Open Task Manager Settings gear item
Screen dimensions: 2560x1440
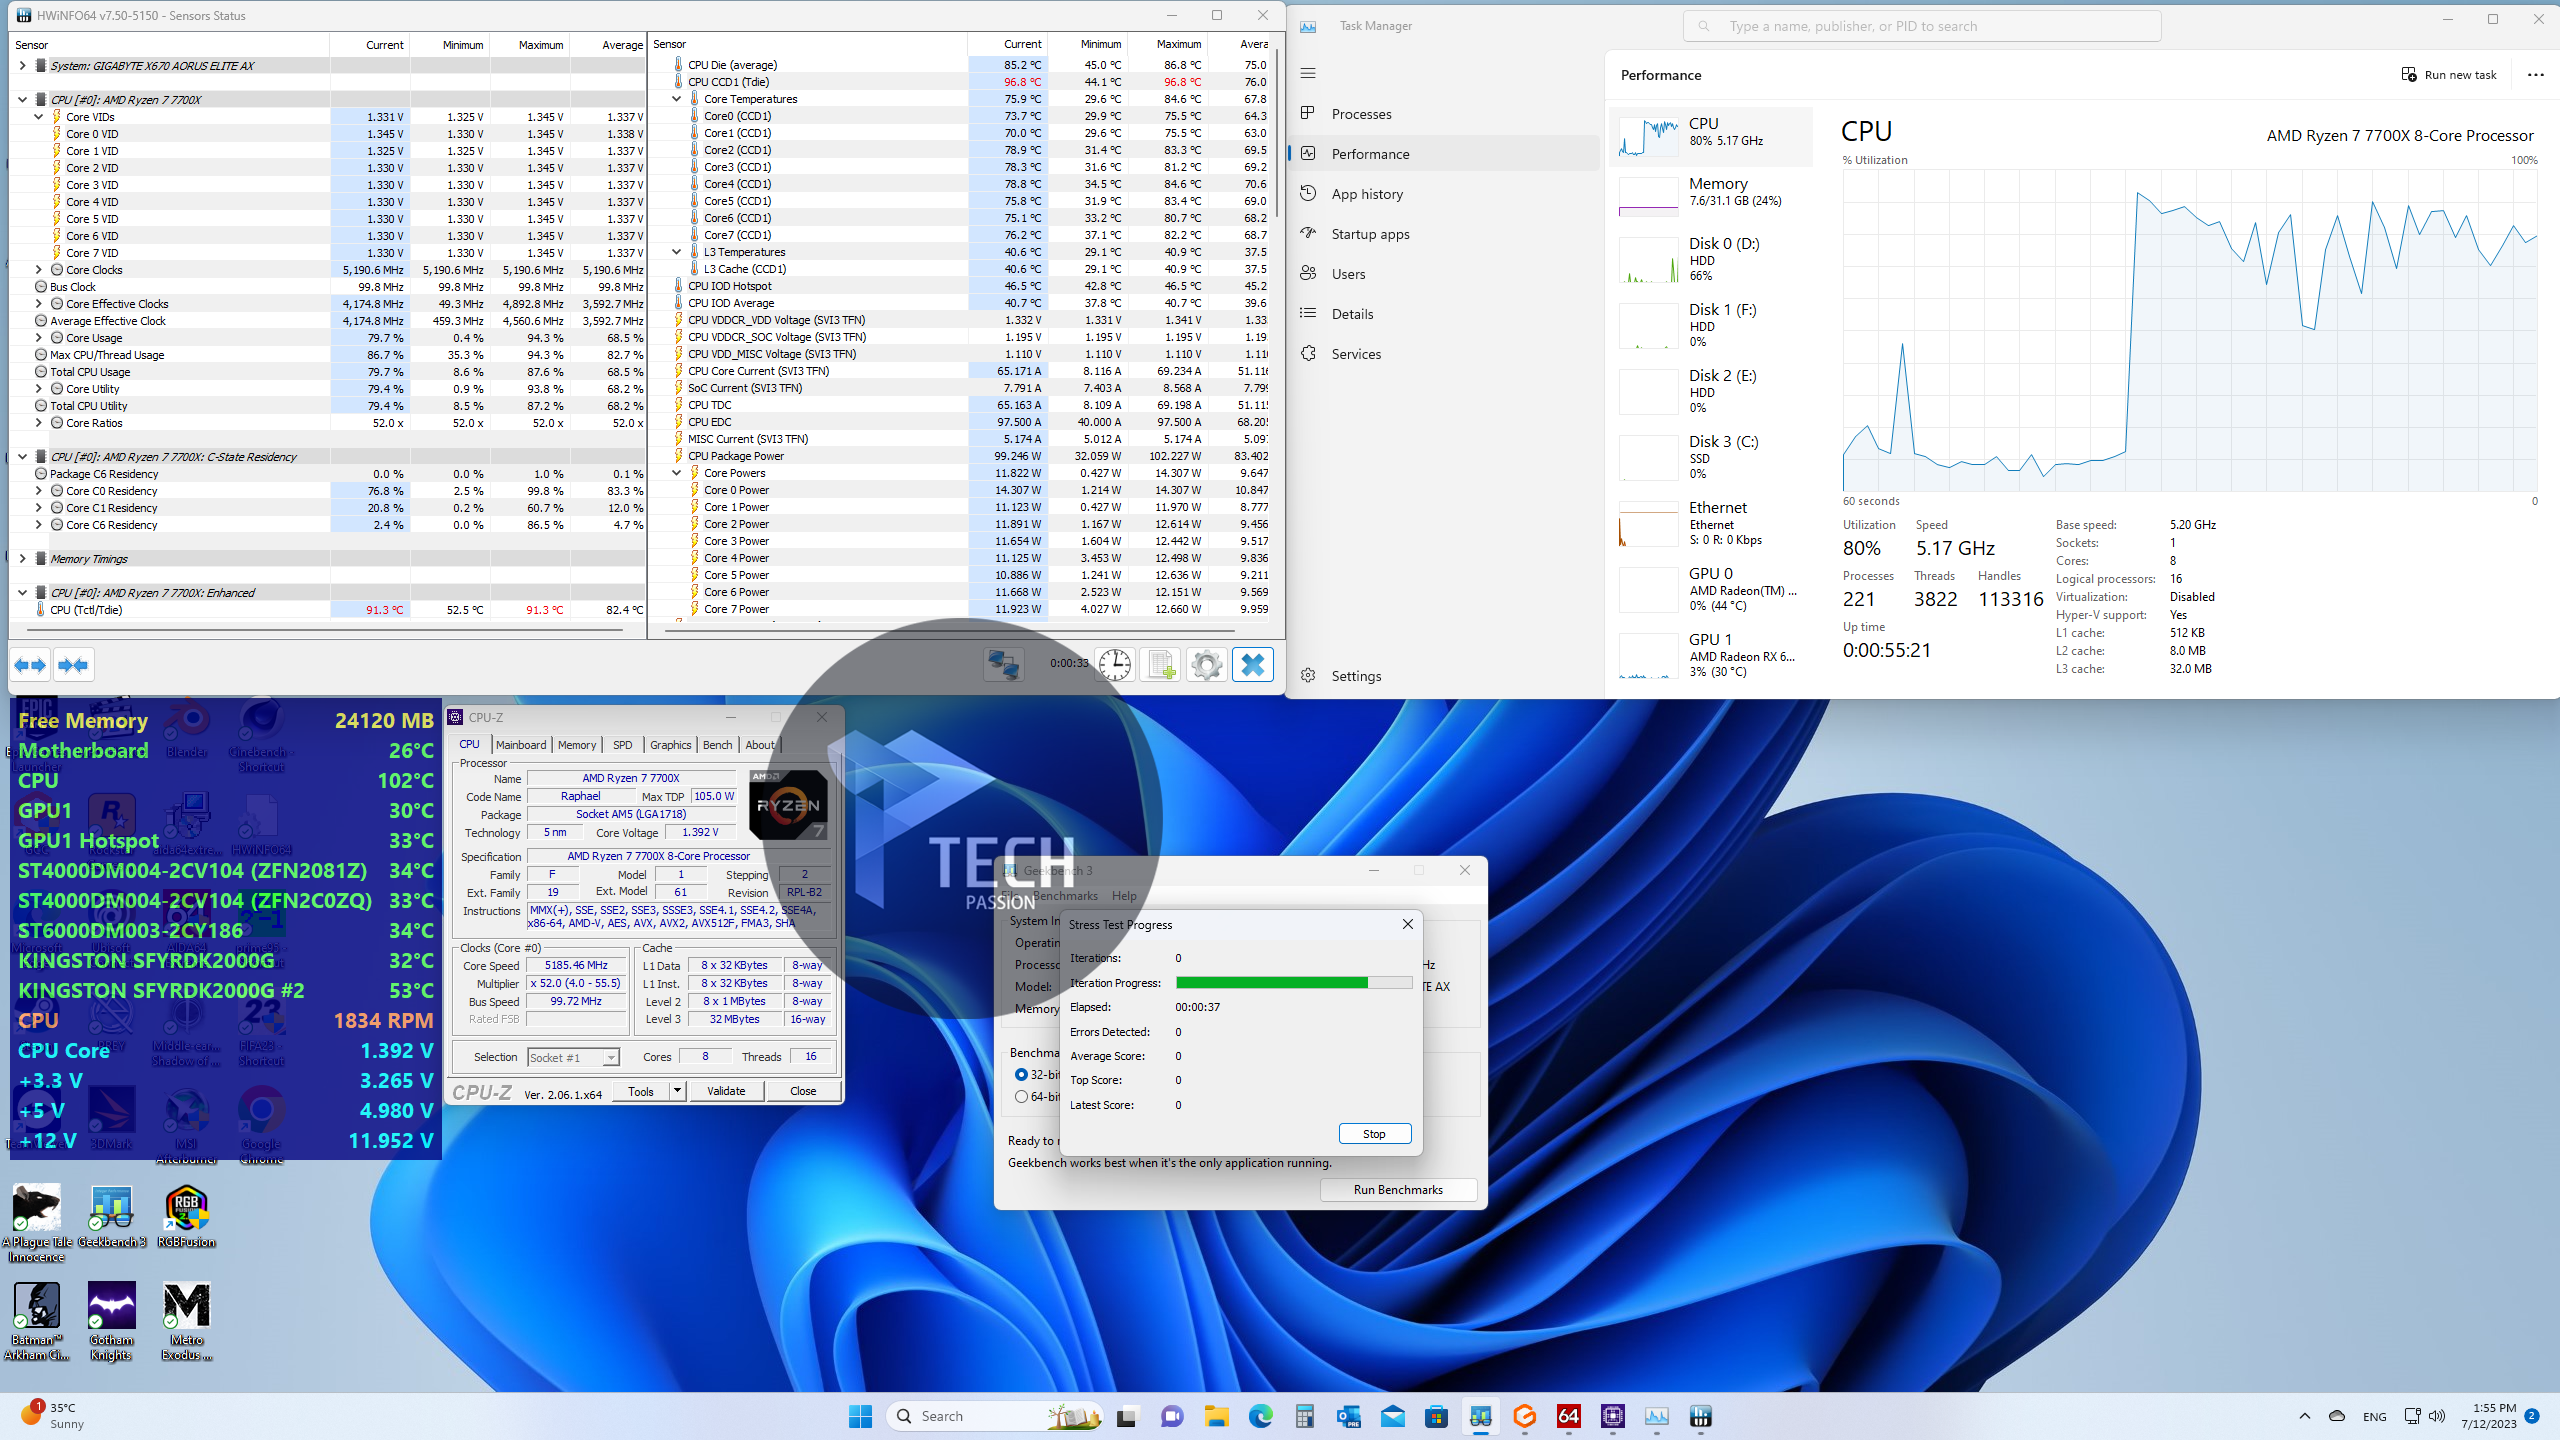coord(1355,676)
